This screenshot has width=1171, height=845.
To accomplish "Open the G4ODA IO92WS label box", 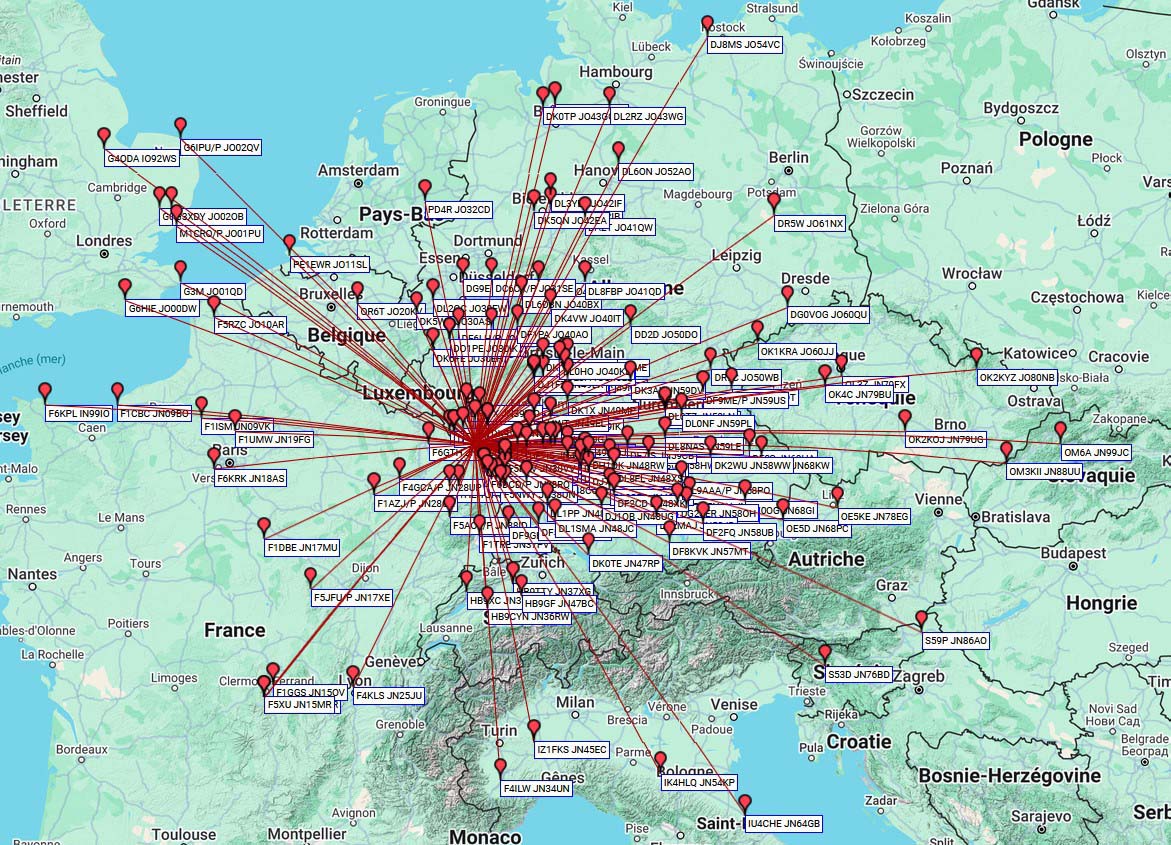I will (142, 158).
